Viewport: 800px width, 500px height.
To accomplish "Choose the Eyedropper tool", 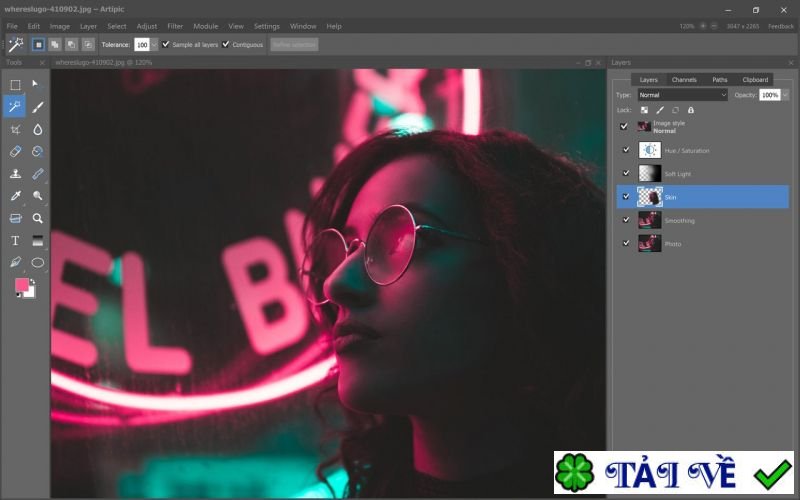I will pyautogui.click(x=15, y=196).
